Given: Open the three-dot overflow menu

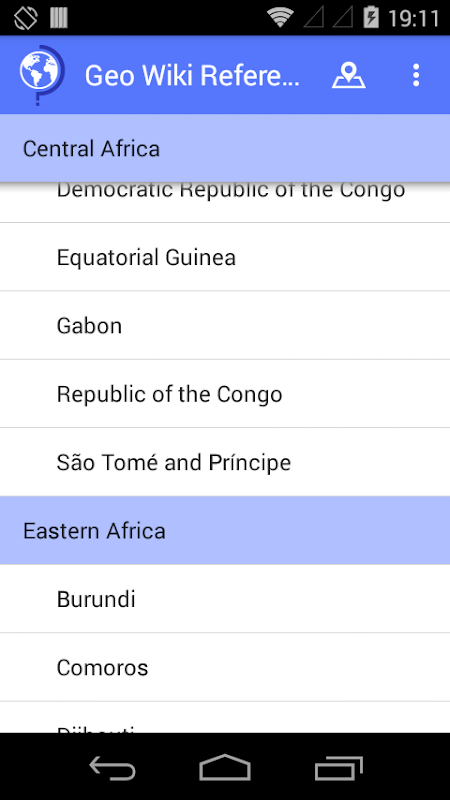Looking at the screenshot, I should 416,75.
